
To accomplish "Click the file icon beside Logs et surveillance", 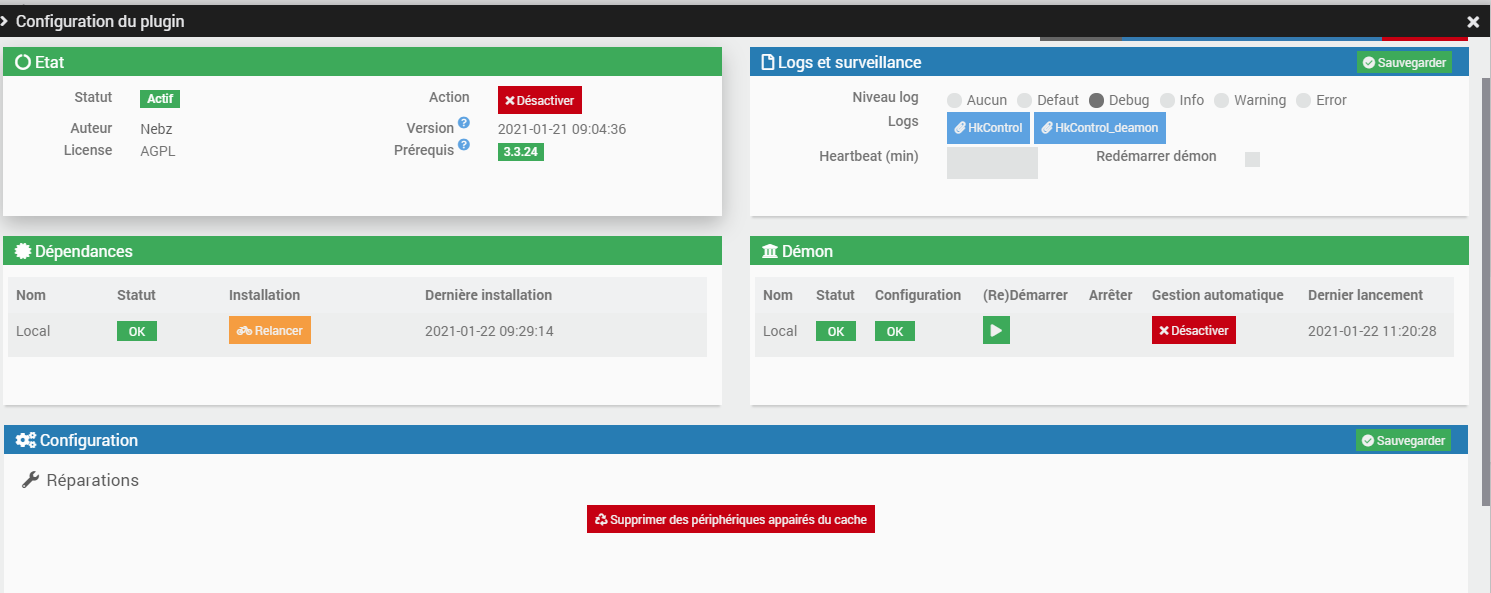I will (x=768, y=62).
